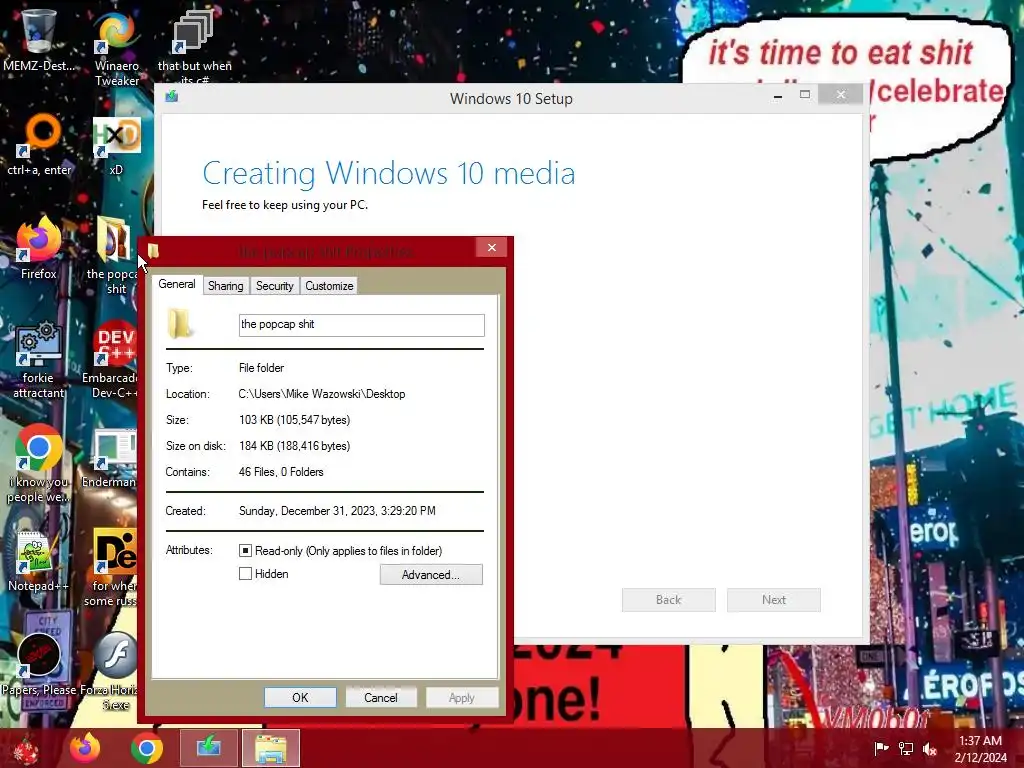The image size is (1024, 768).
Task: Switch to the Sharing tab
Action: point(225,285)
